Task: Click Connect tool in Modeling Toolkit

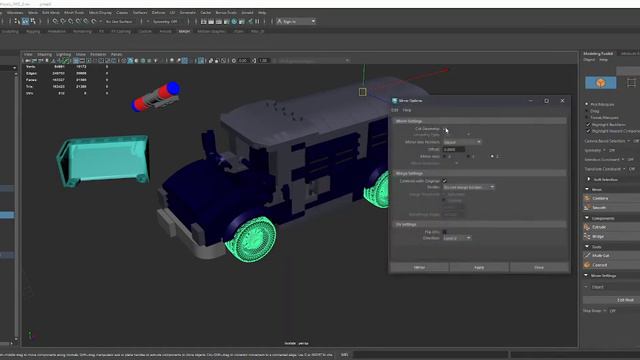Action: click(x=611, y=265)
